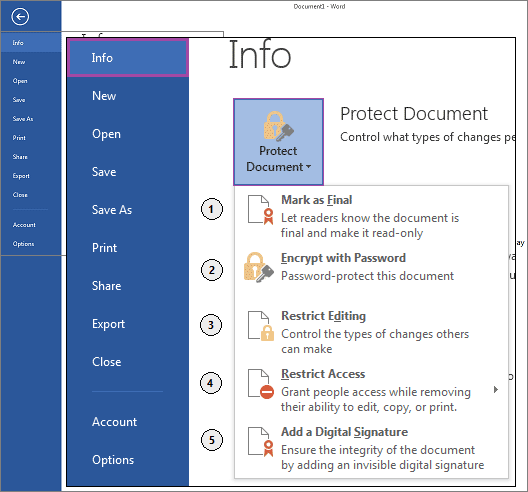Open Account in the small background sidebar
Screen dimensions: 528x492
[24, 225]
